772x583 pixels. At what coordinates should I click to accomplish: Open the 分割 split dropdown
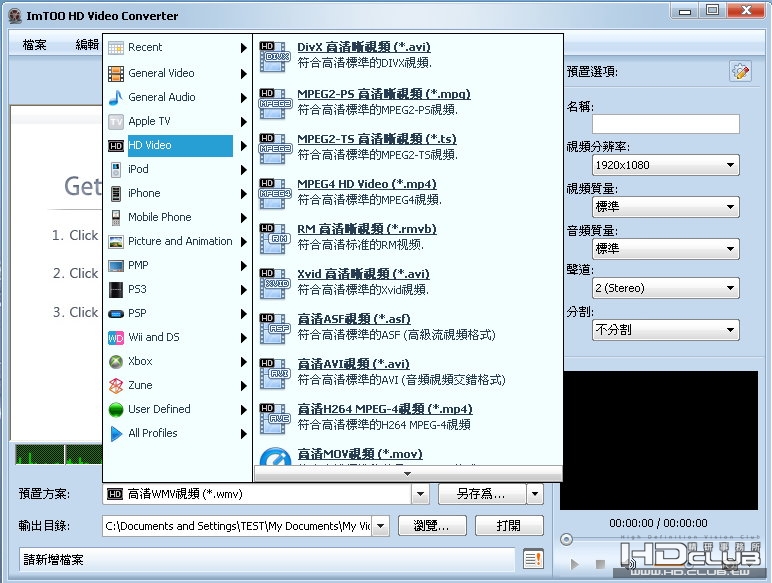[x=665, y=330]
